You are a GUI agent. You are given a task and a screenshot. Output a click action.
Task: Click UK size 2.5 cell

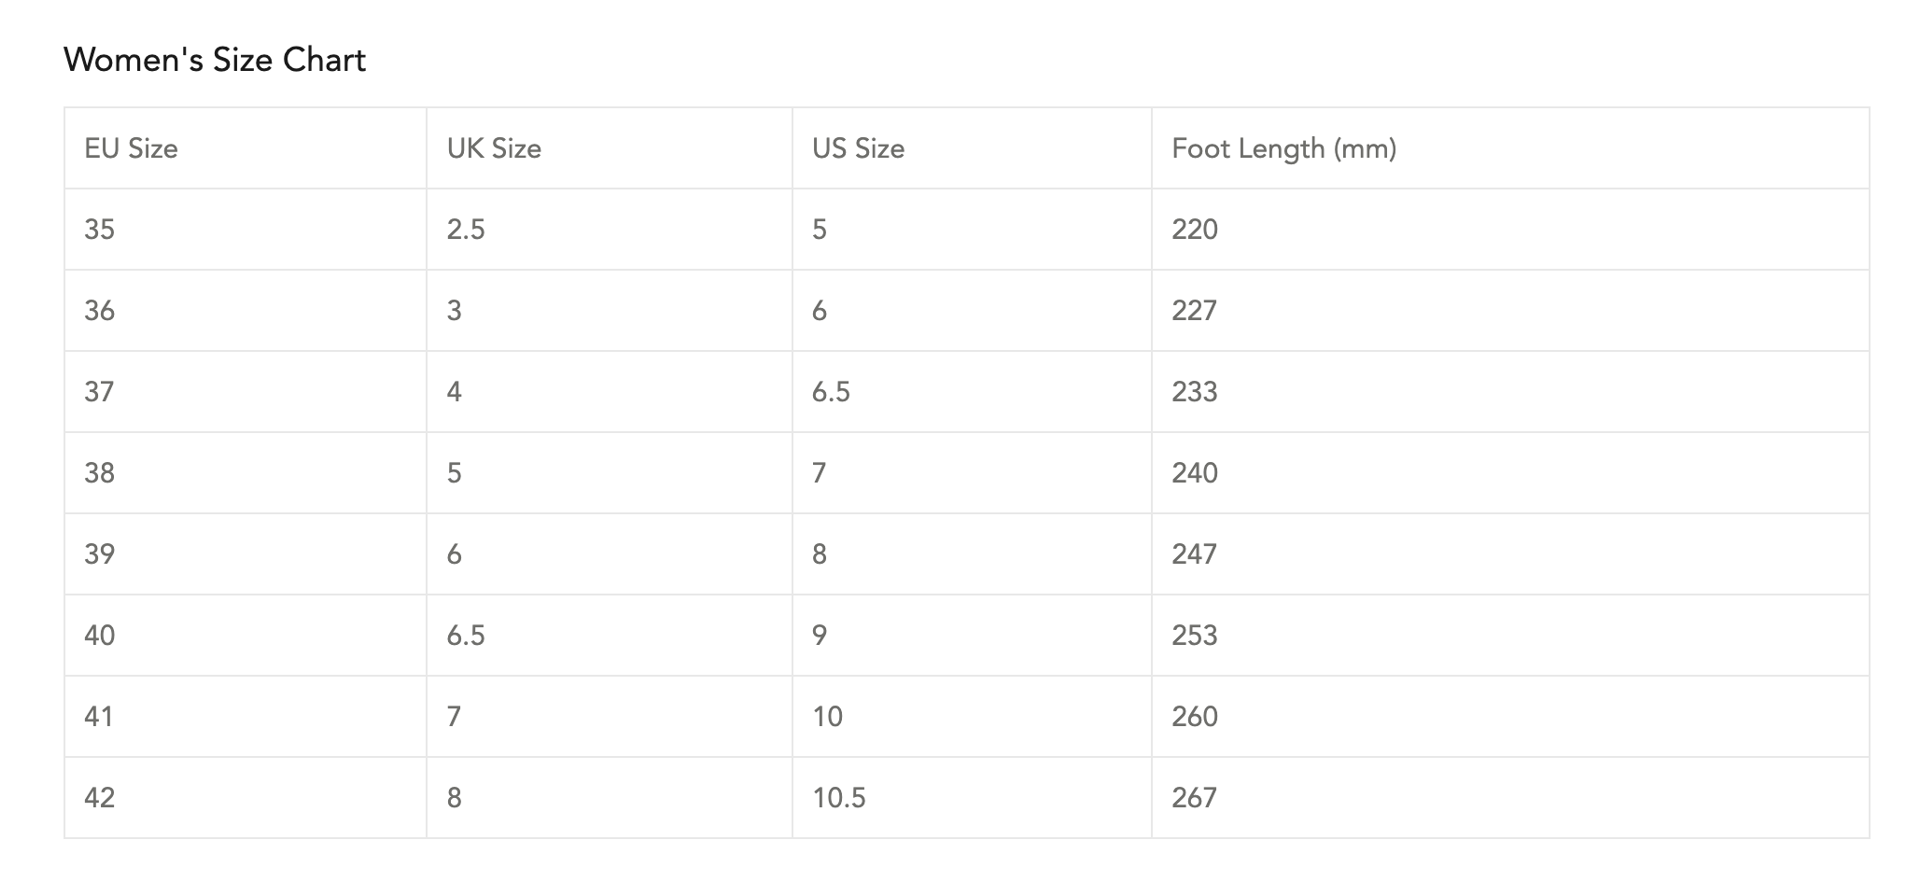tap(466, 230)
